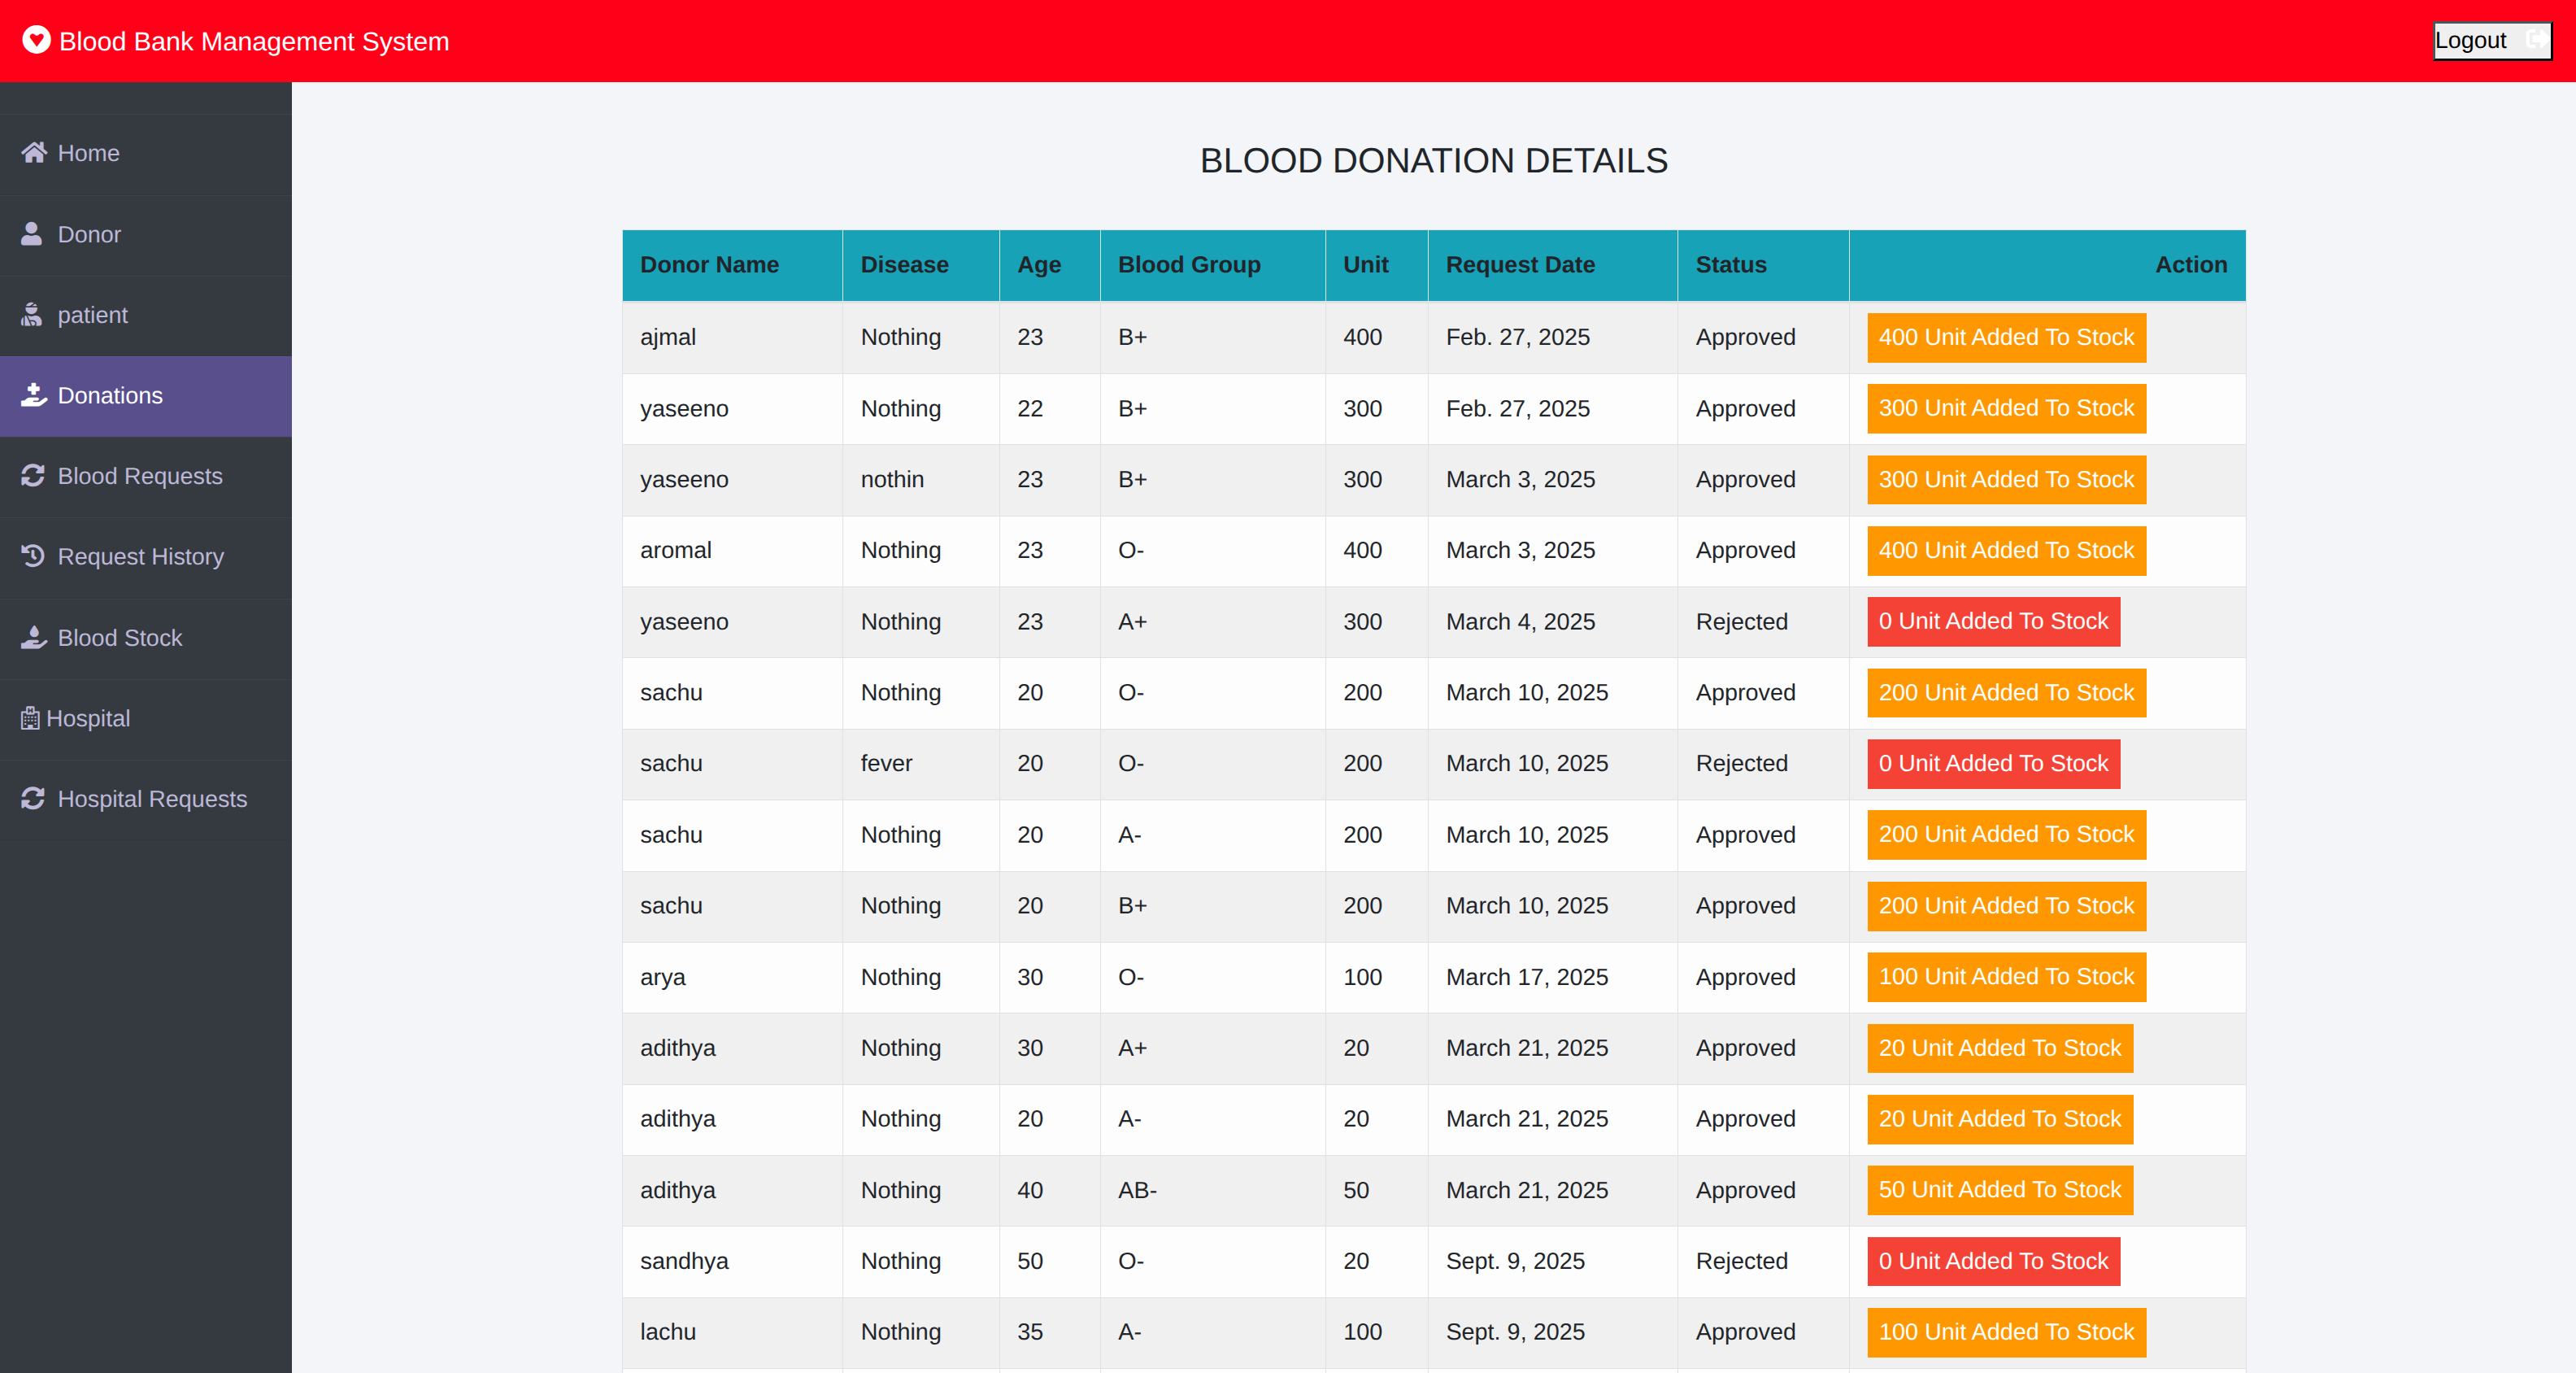This screenshot has width=2576, height=1373.
Task: Go to the patient section
Action: point(146,315)
